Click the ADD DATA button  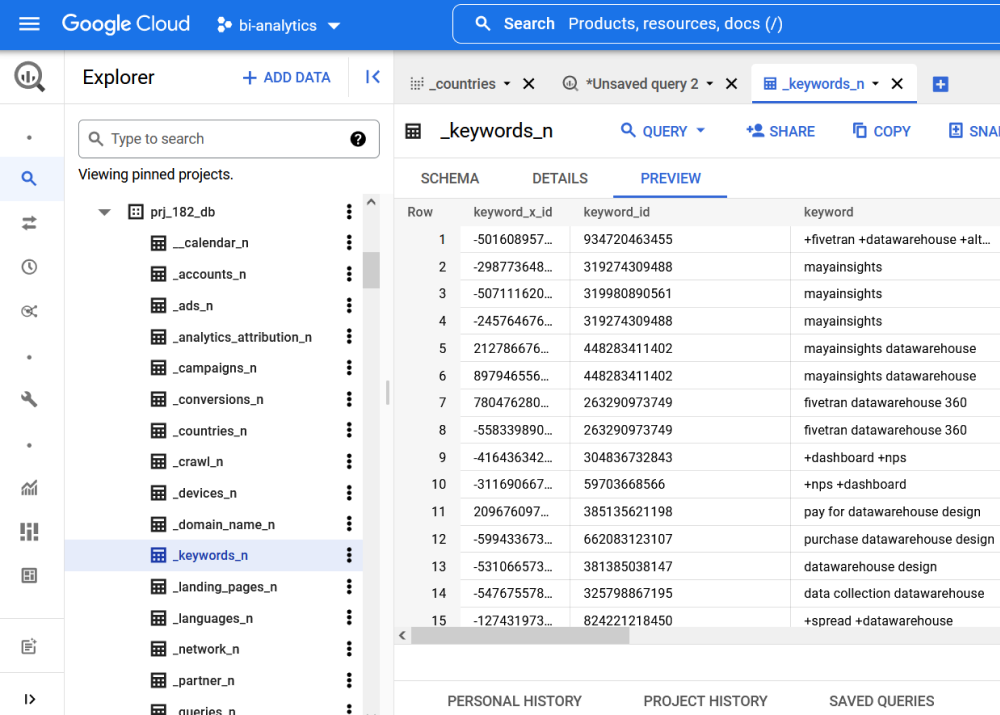pyautogui.click(x=287, y=77)
